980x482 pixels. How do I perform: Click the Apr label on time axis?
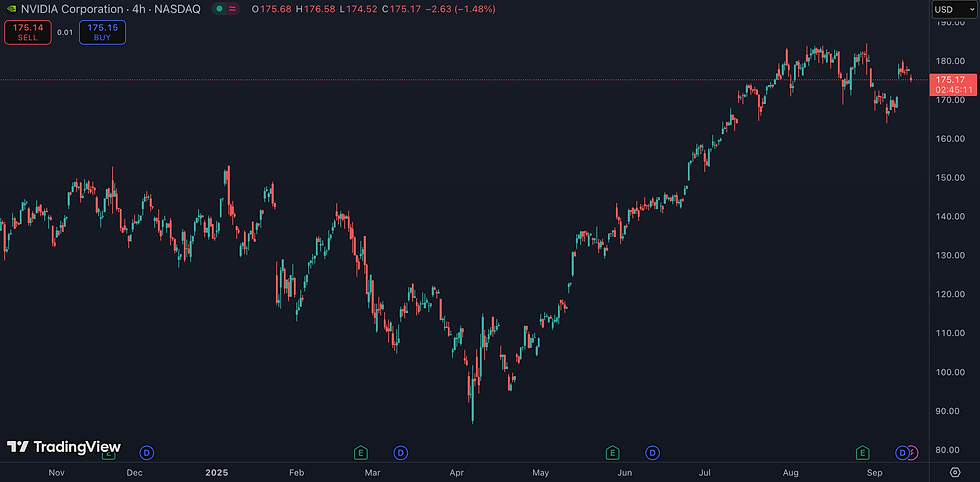pyautogui.click(x=457, y=473)
